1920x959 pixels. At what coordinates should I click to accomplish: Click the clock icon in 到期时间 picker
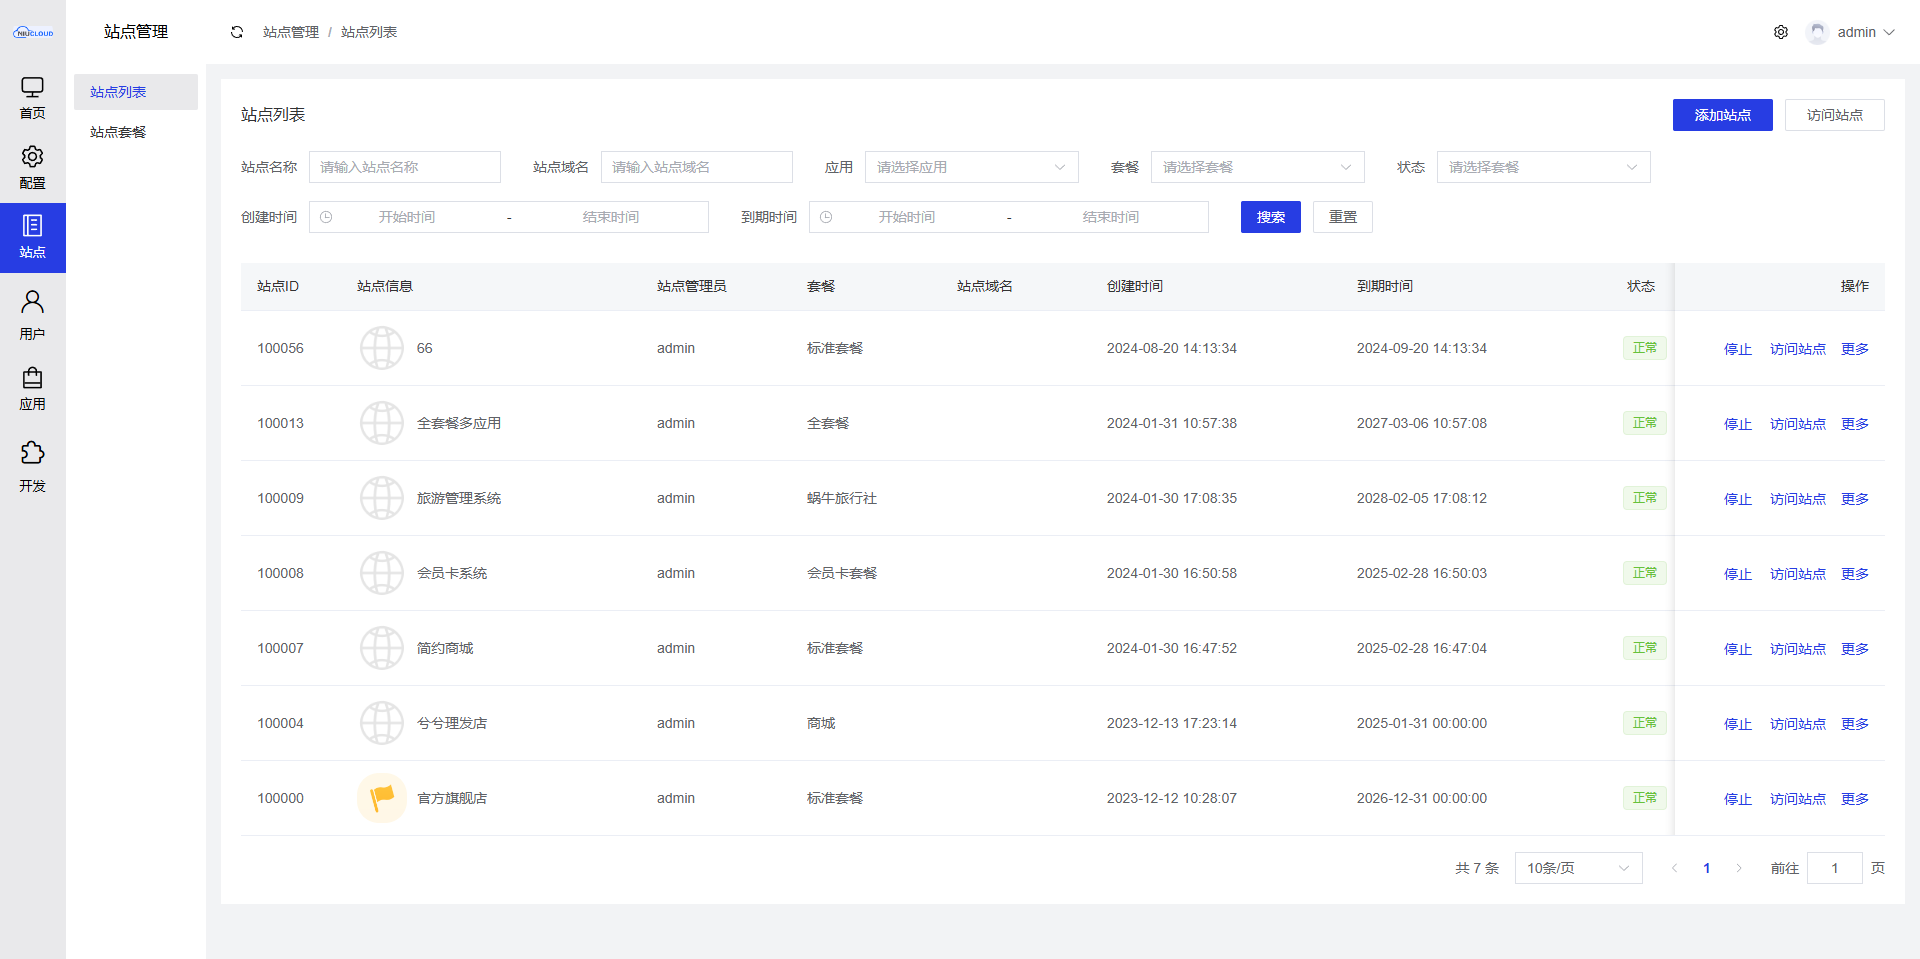(x=826, y=217)
